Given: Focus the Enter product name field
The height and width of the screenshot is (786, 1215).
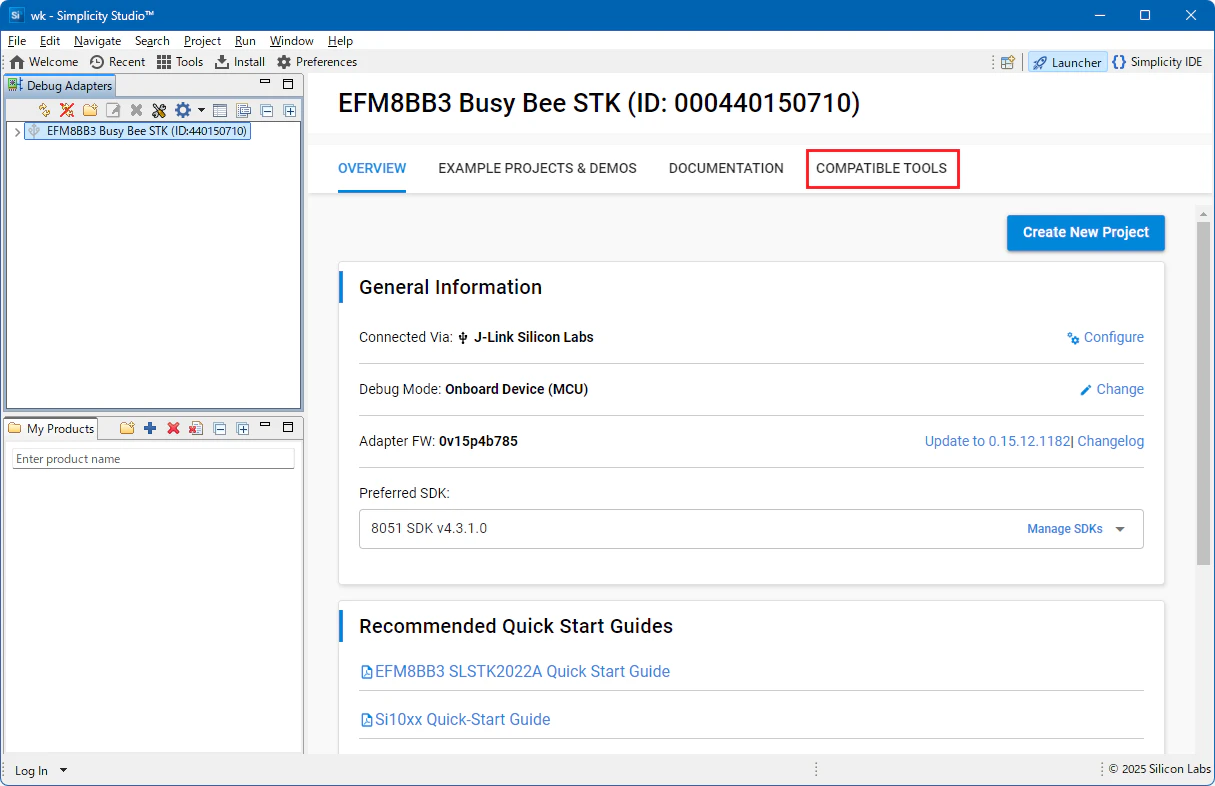Looking at the screenshot, I should (x=153, y=459).
